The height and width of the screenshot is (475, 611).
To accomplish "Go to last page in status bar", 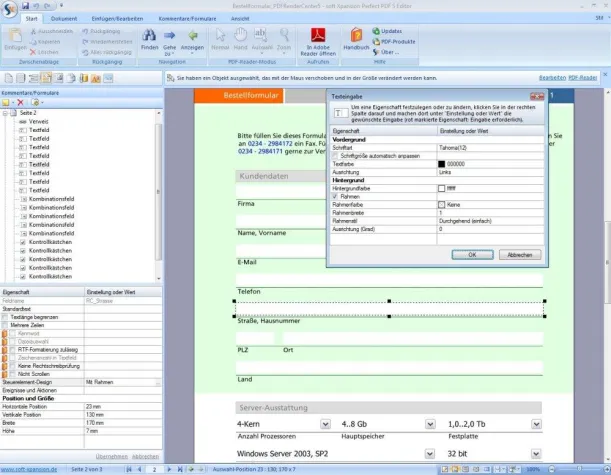I will [x=180, y=469].
